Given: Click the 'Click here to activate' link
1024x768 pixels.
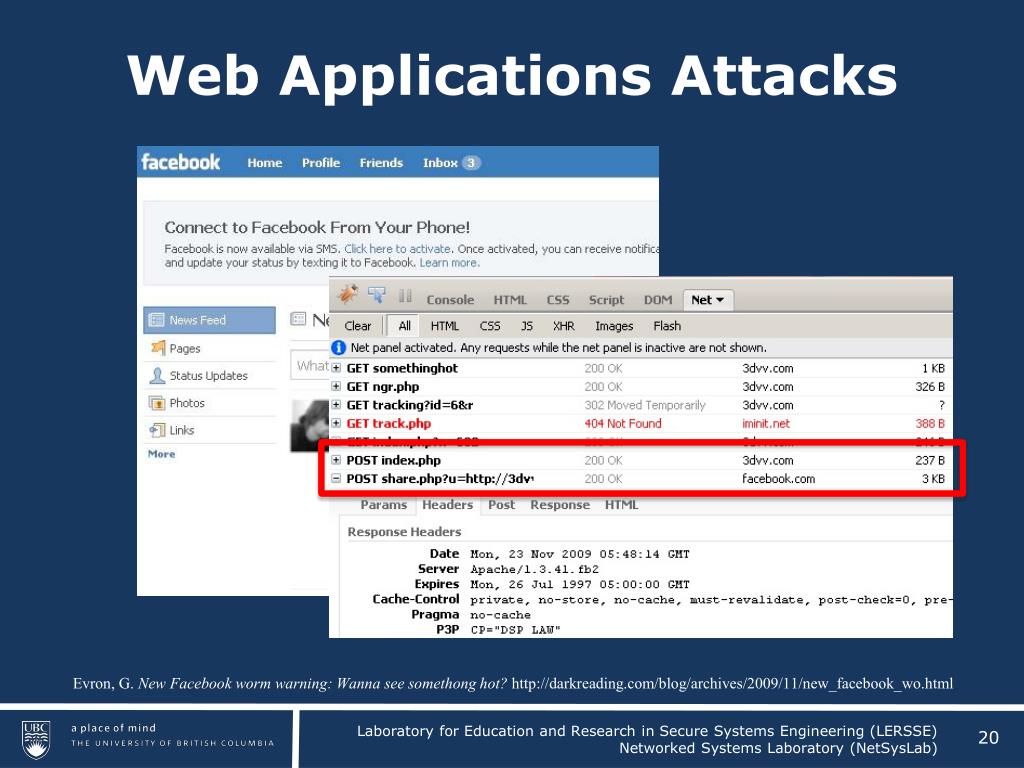Looking at the screenshot, I should (x=397, y=249).
